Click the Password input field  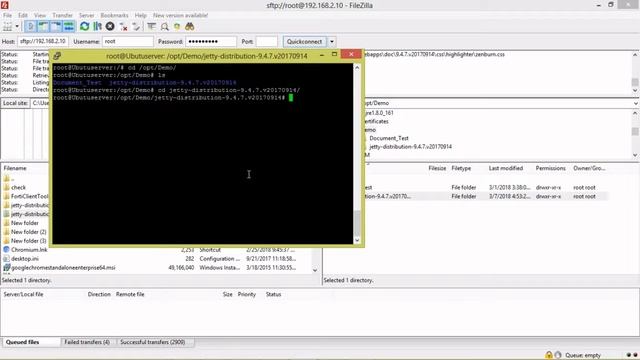[x=211, y=42]
